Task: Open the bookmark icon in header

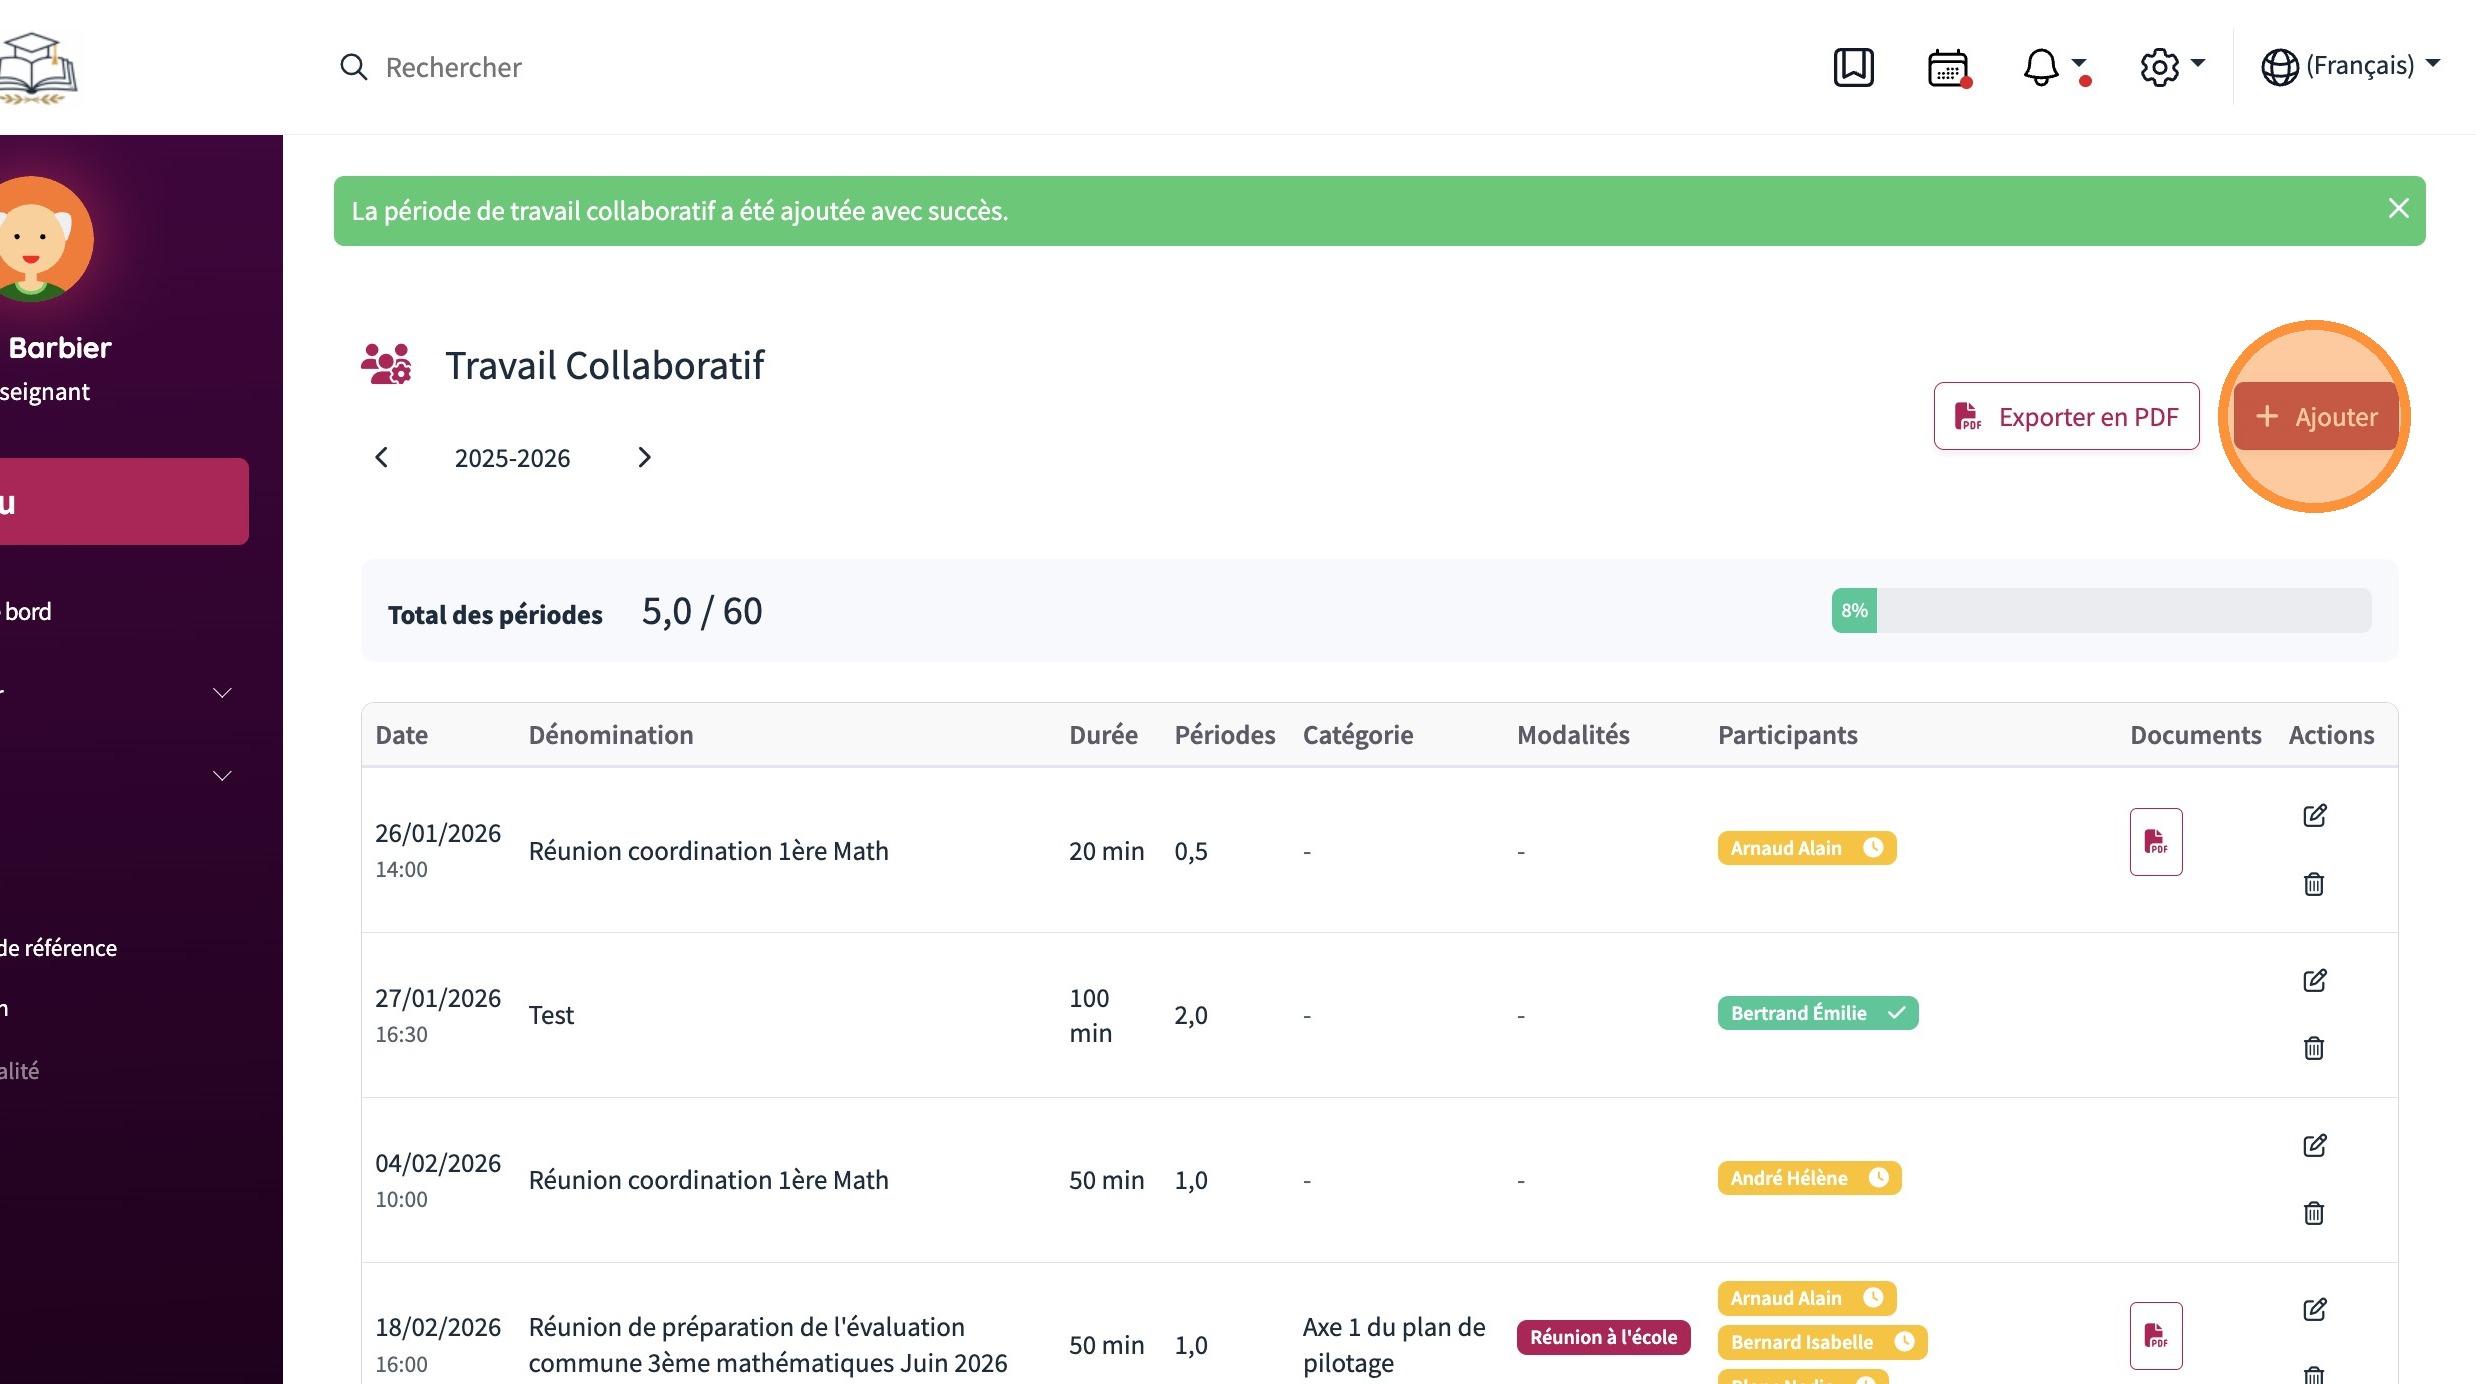Action: click(1853, 67)
